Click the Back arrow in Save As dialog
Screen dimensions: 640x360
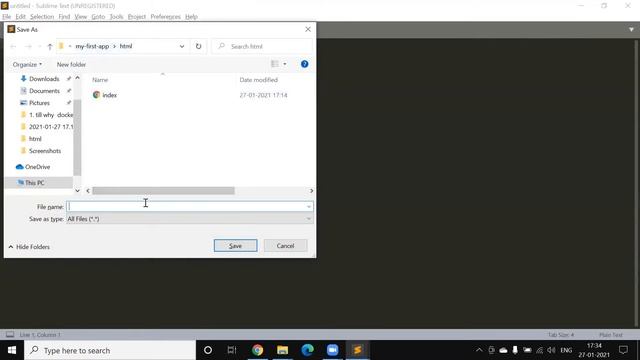pos(13,47)
